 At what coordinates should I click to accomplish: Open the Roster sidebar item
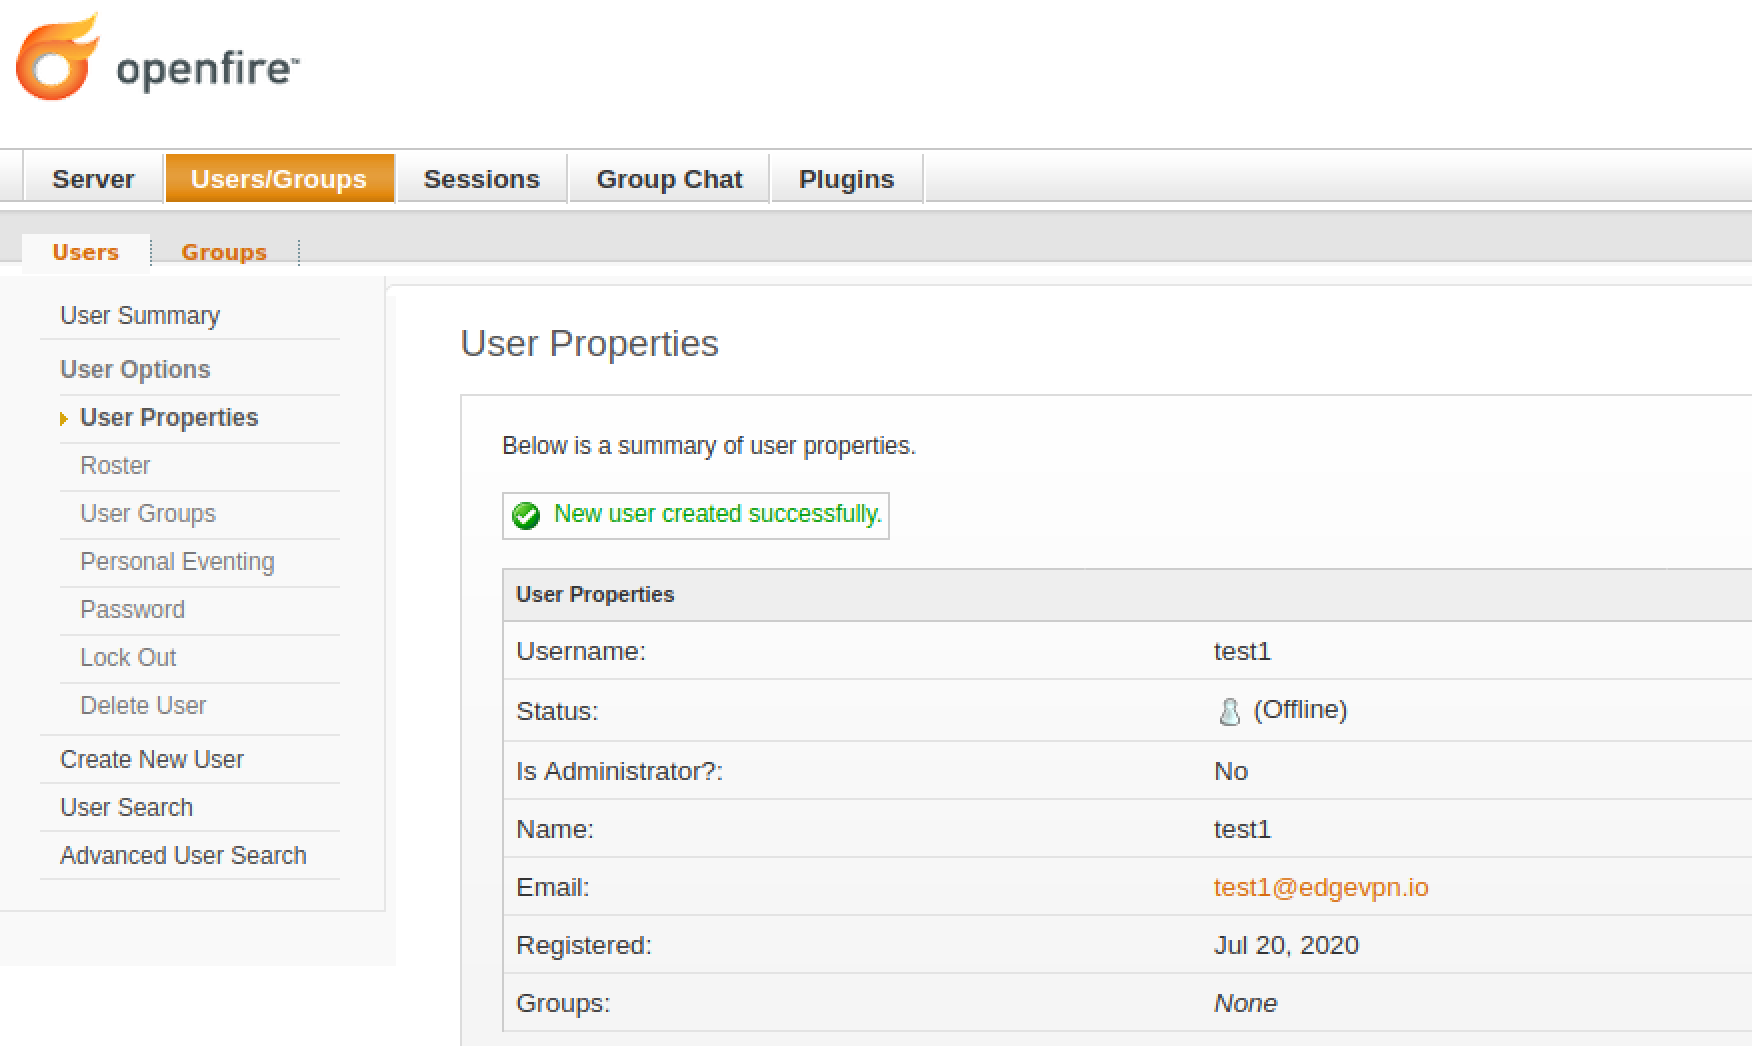pyautogui.click(x=115, y=465)
